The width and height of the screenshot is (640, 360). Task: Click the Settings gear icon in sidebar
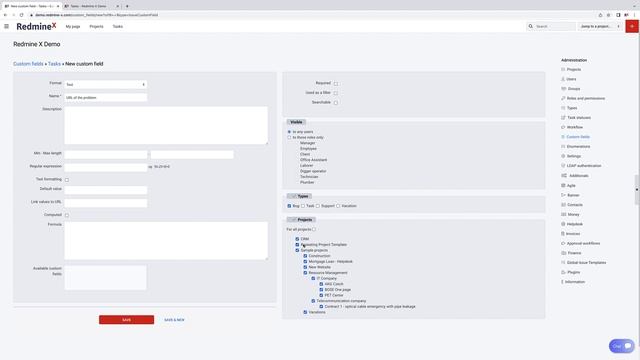tap(563, 156)
